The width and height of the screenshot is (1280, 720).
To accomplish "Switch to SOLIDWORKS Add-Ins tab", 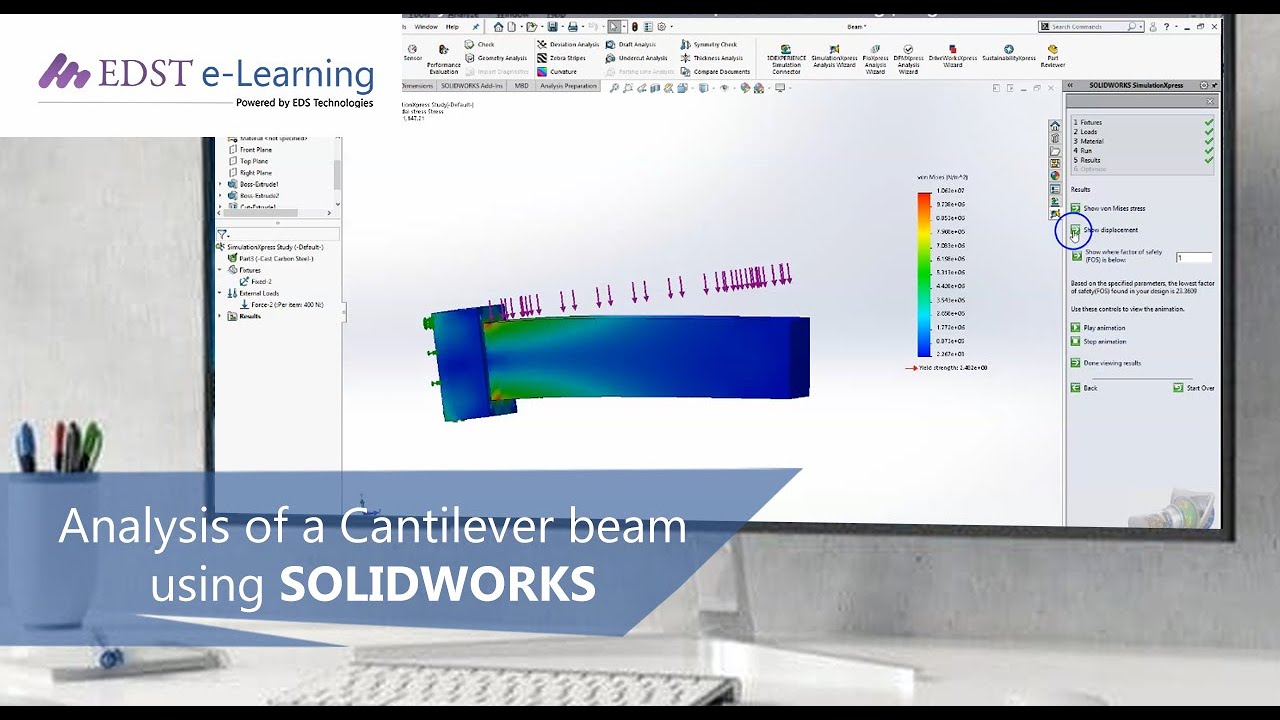I will (474, 86).
